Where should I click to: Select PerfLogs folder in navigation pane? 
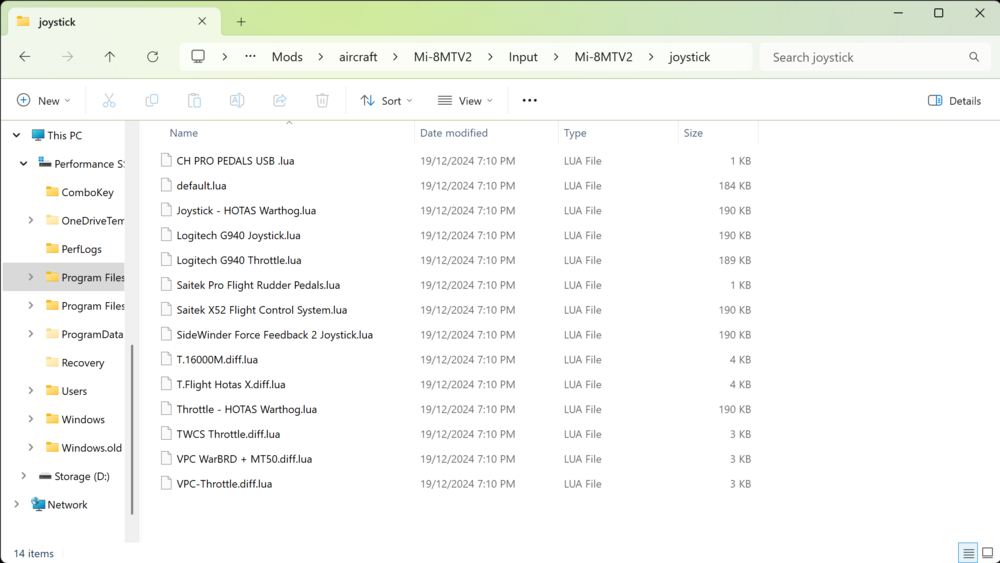click(81, 249)
